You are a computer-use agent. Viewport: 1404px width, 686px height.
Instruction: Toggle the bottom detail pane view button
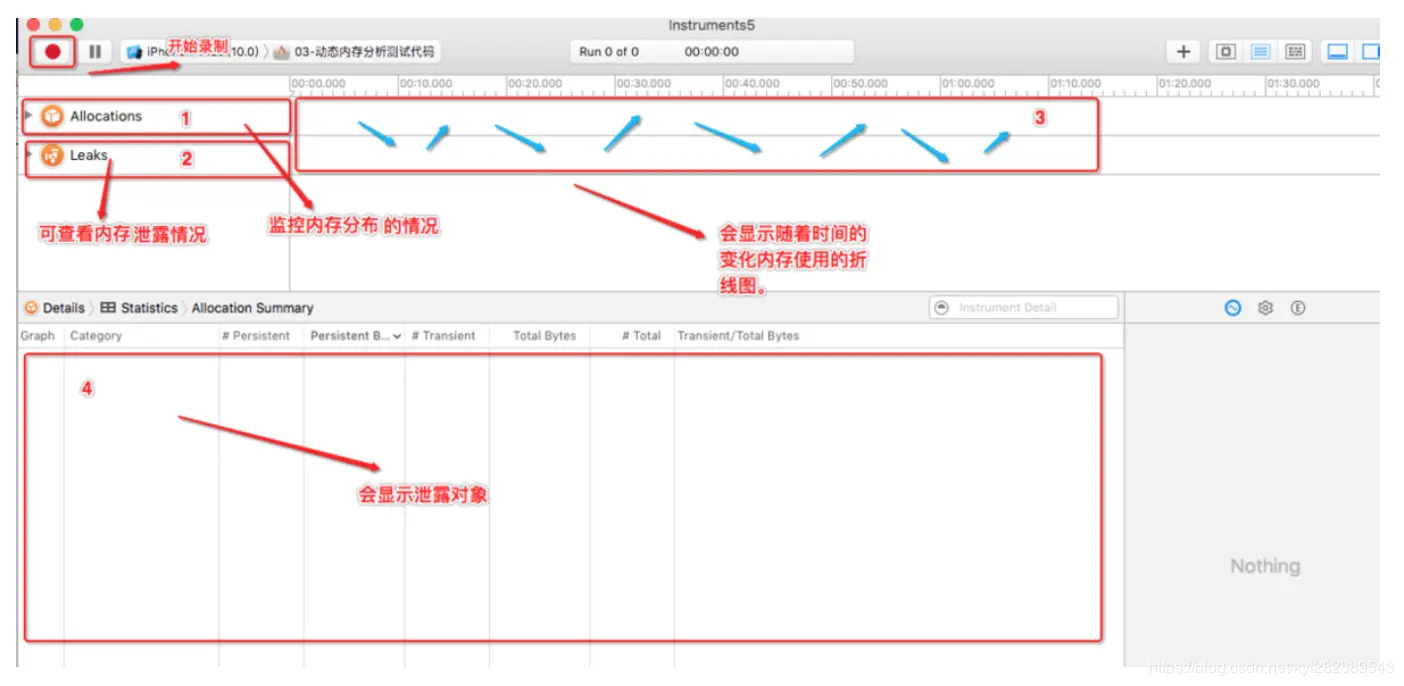click(x=1337, y=51)
